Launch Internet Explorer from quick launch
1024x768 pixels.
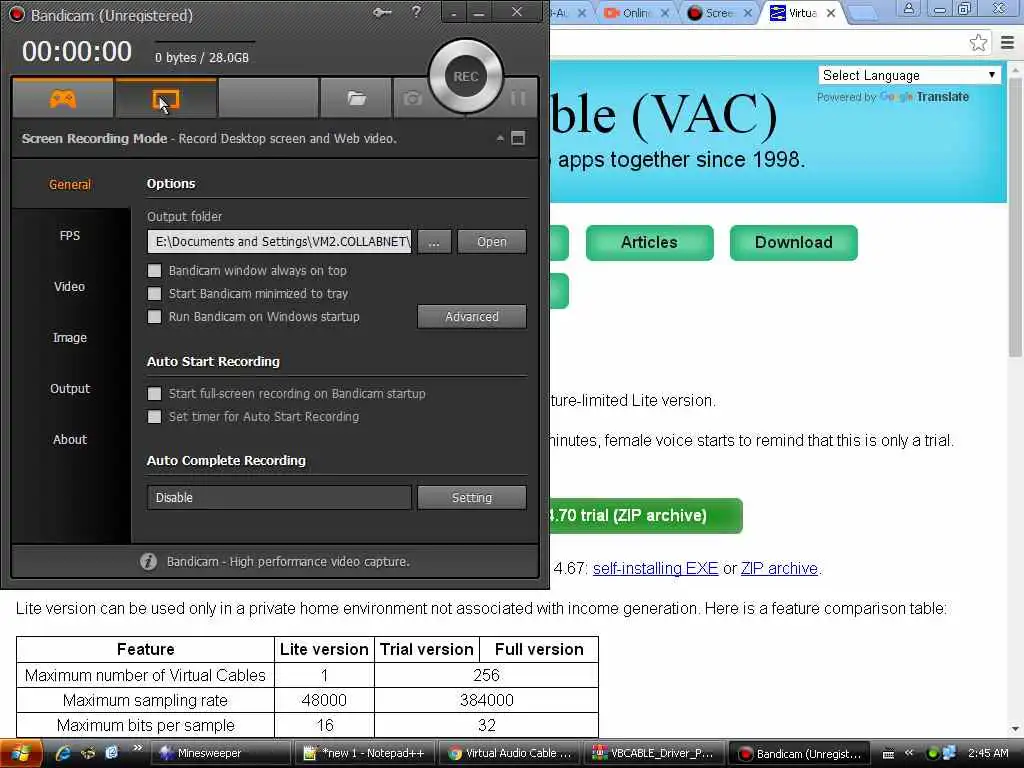click(63, 753)
